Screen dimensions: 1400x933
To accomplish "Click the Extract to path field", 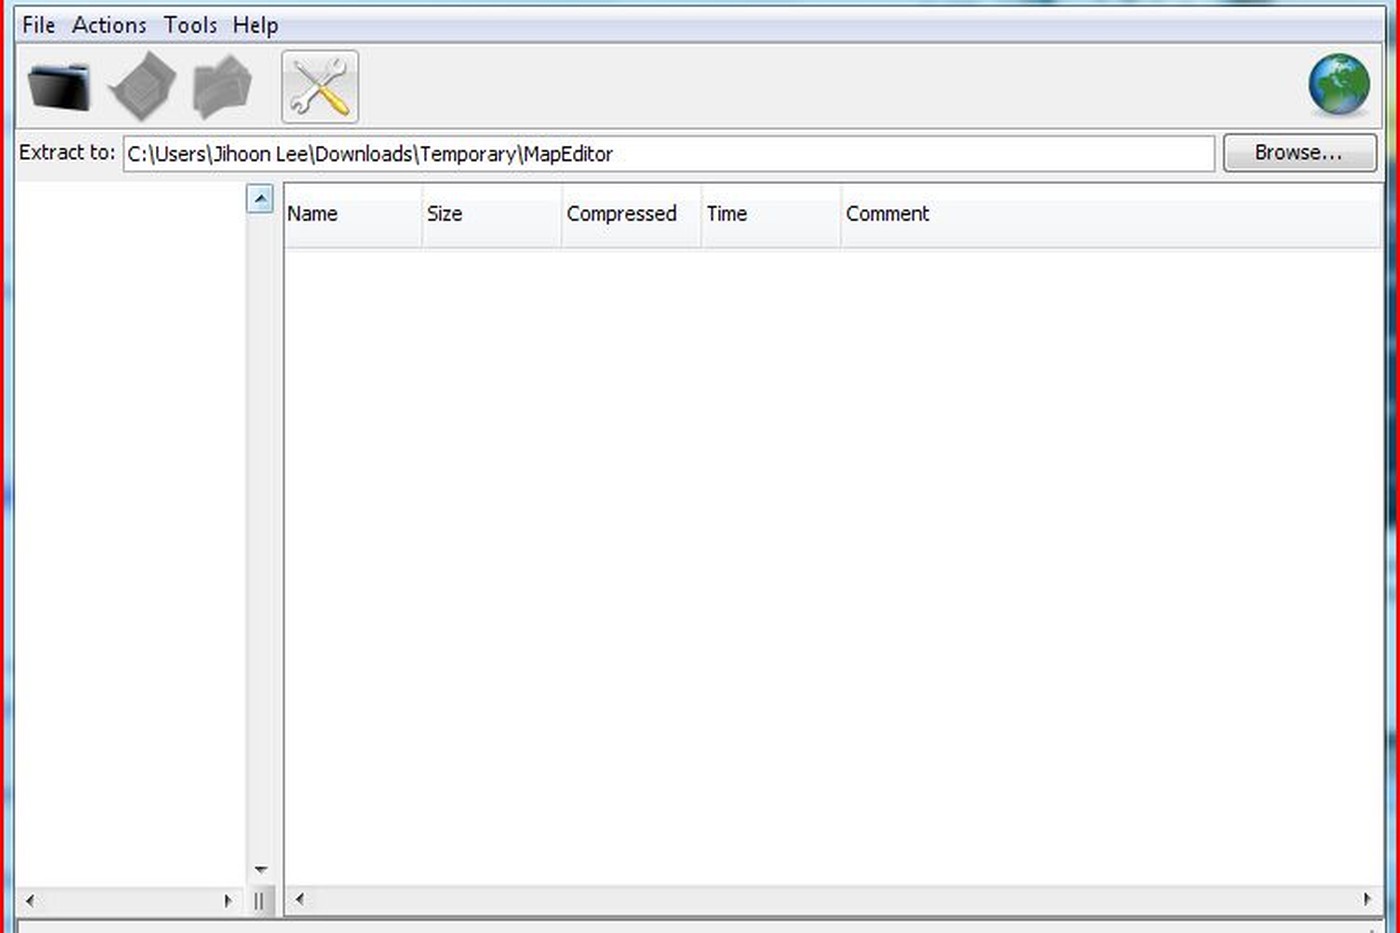I will [x=668, y=154].
